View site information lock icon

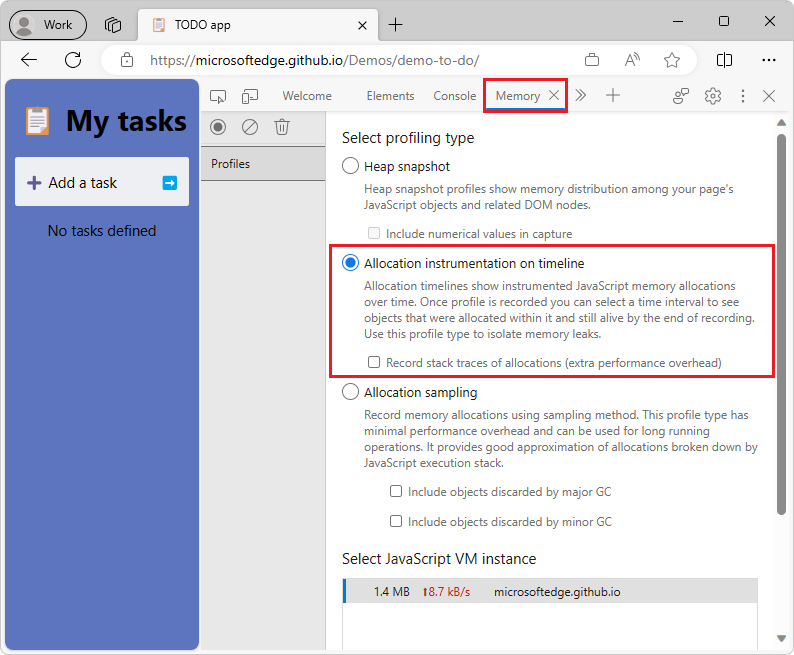pyautogui.click(x=127, y=60)
